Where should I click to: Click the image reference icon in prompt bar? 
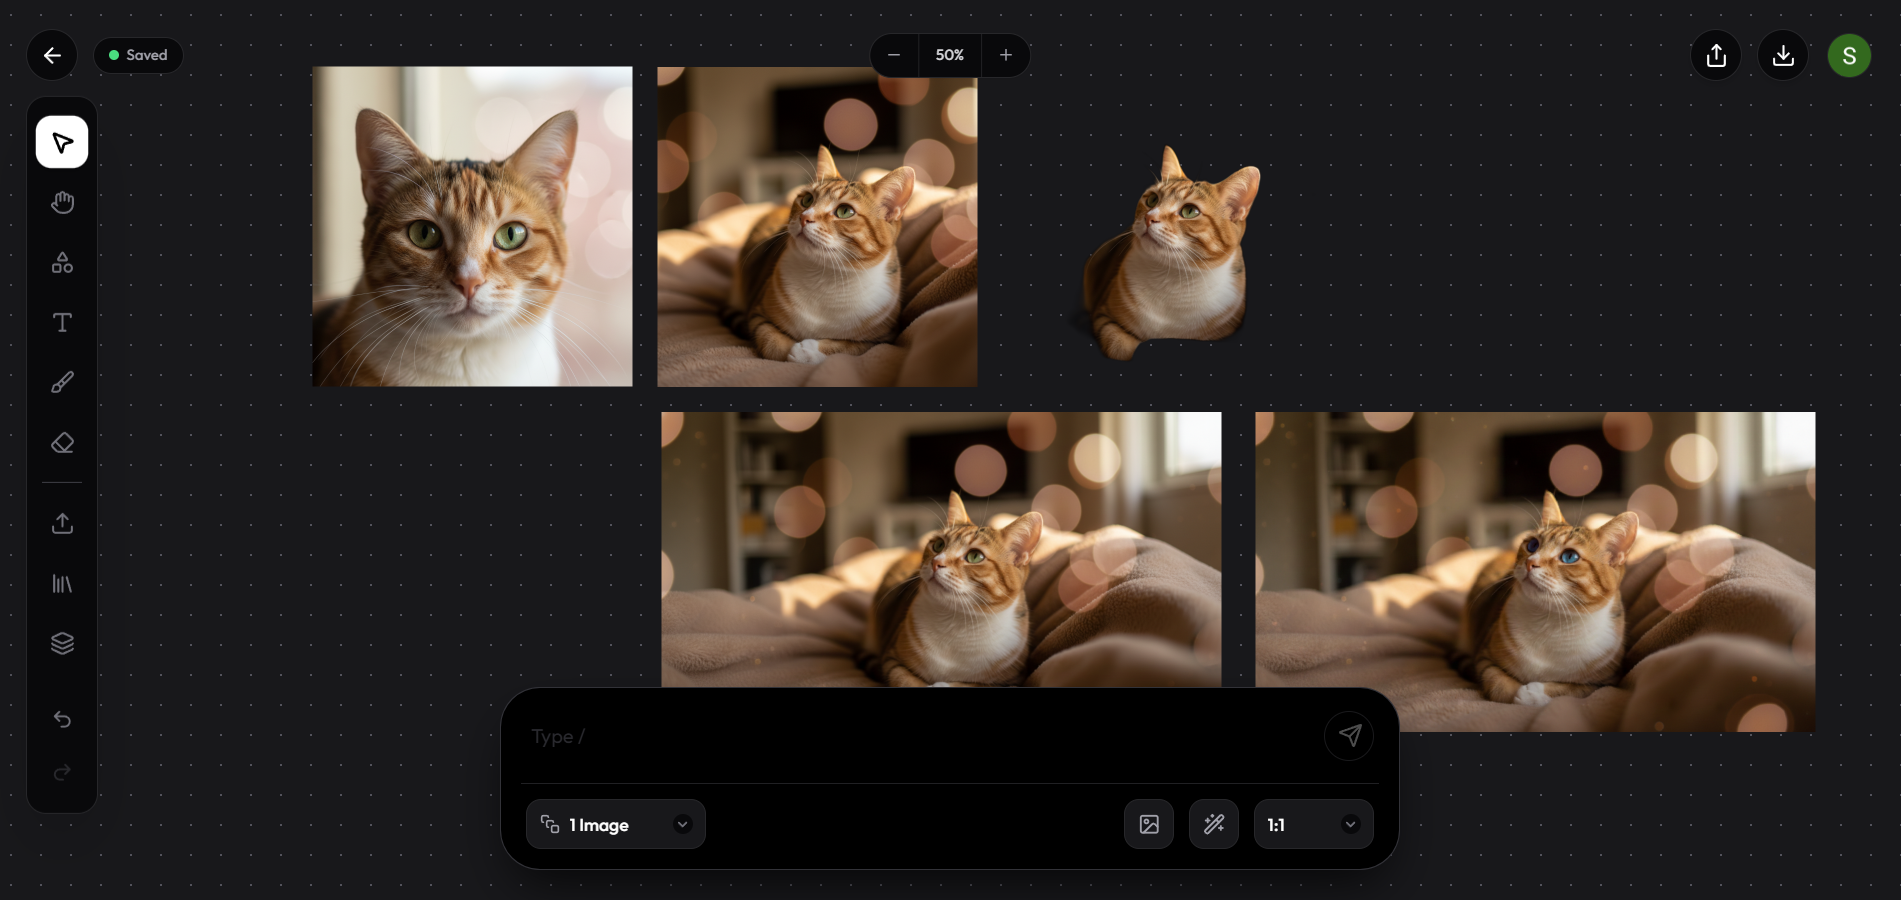[1149, 824]
